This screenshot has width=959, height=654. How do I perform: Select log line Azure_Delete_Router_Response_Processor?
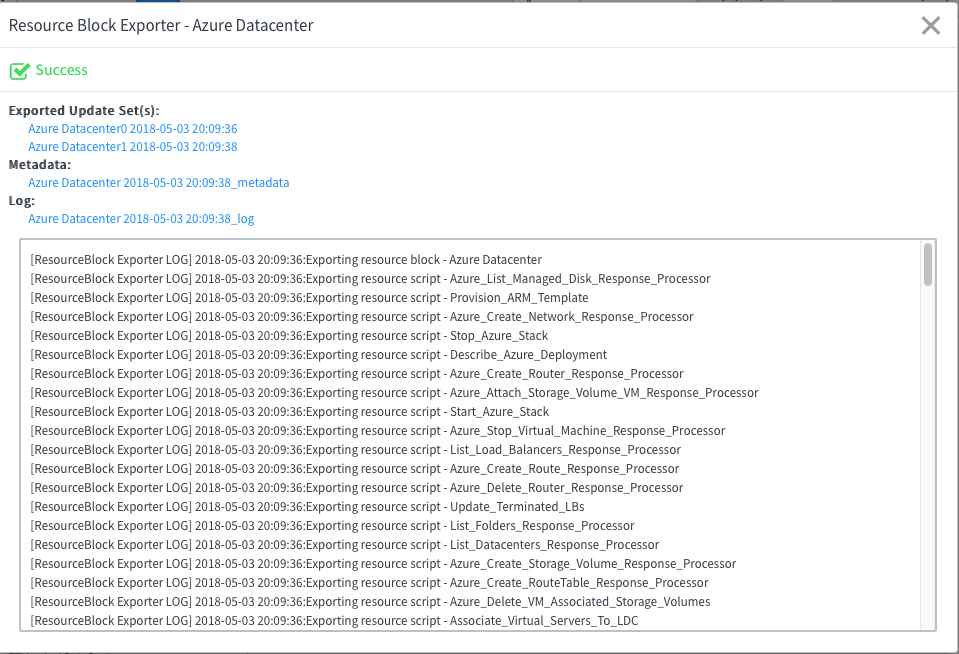(357, 488)
